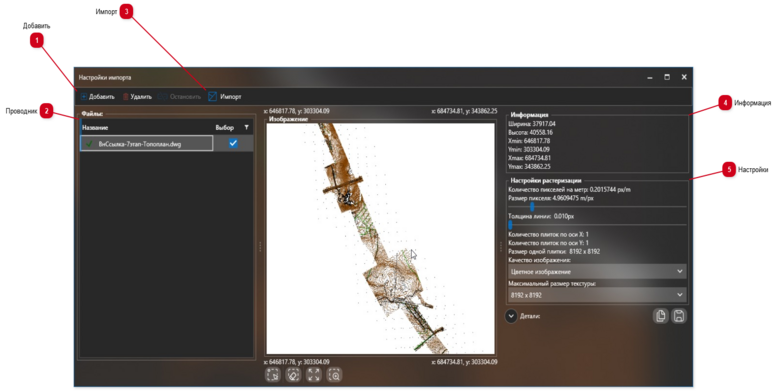Image resolution: width=779 pixels, height=392 pixels.
Task: Click the greyed-out Остановить toolbar button
Action: pos(179,97)
